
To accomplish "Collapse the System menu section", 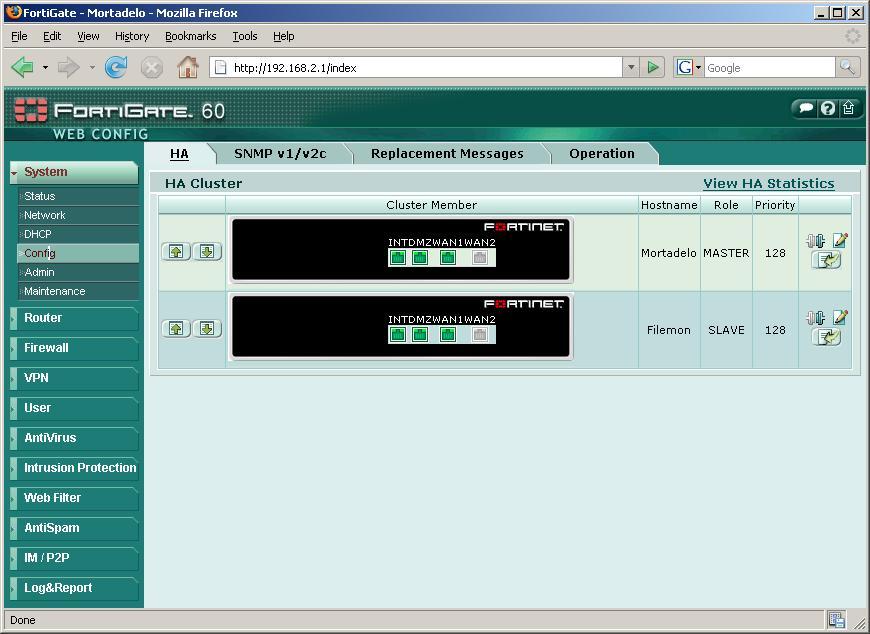I will [74, 172].
